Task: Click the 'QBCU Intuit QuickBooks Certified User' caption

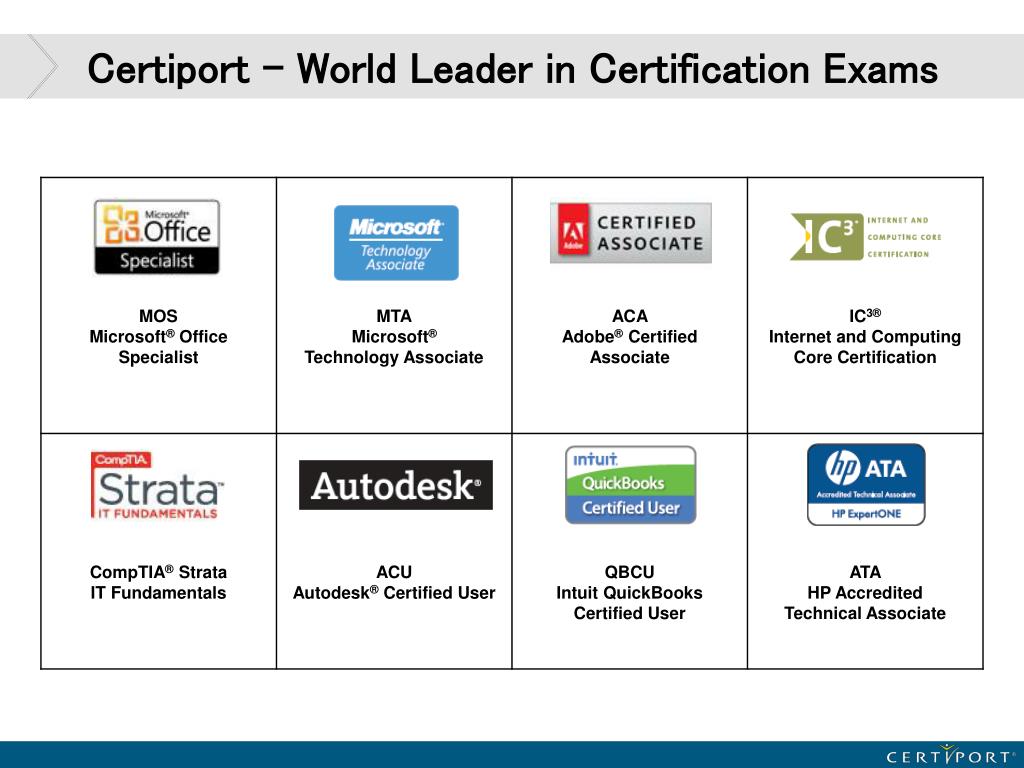Action: (630, 593)
